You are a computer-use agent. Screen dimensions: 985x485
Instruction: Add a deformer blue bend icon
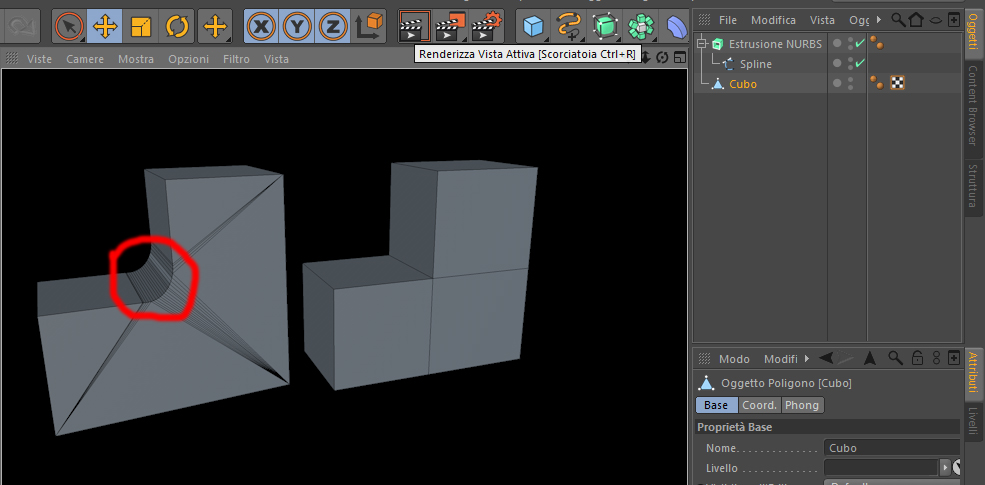click(675, 26)
